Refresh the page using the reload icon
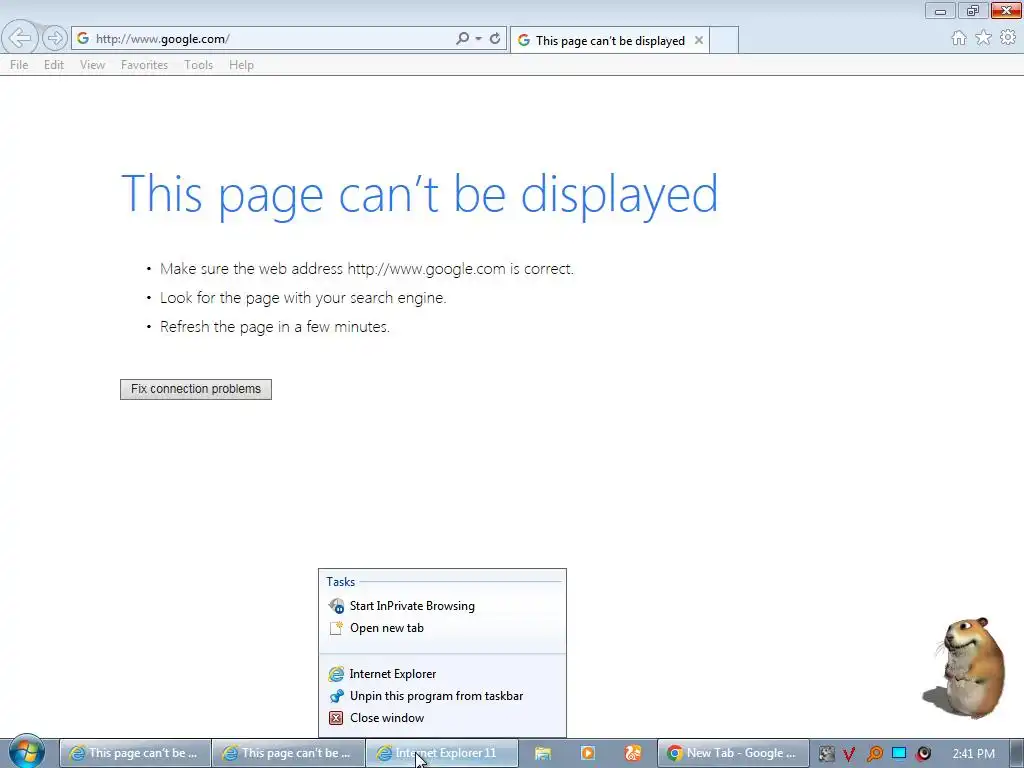 point(495,39)
